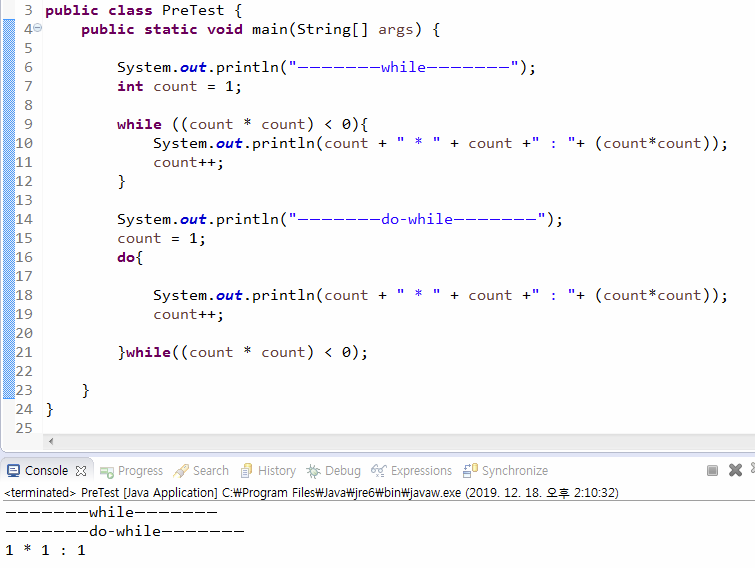Click the do-while string literal in line 14
Viewport: 755px width, 568px height.
417,219
